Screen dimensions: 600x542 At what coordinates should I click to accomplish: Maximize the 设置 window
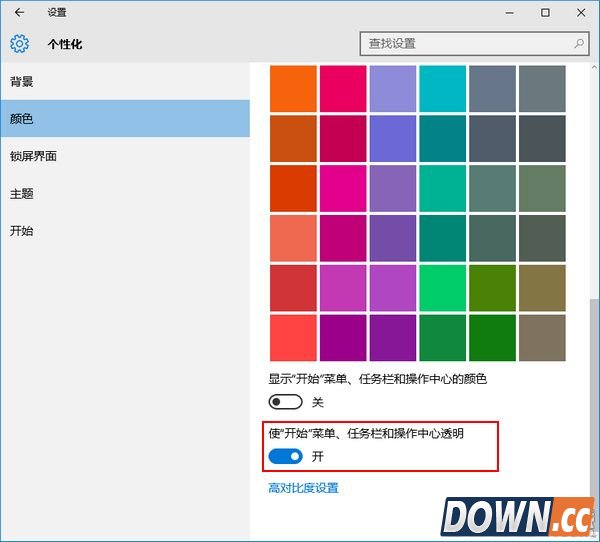pos(545,13)
